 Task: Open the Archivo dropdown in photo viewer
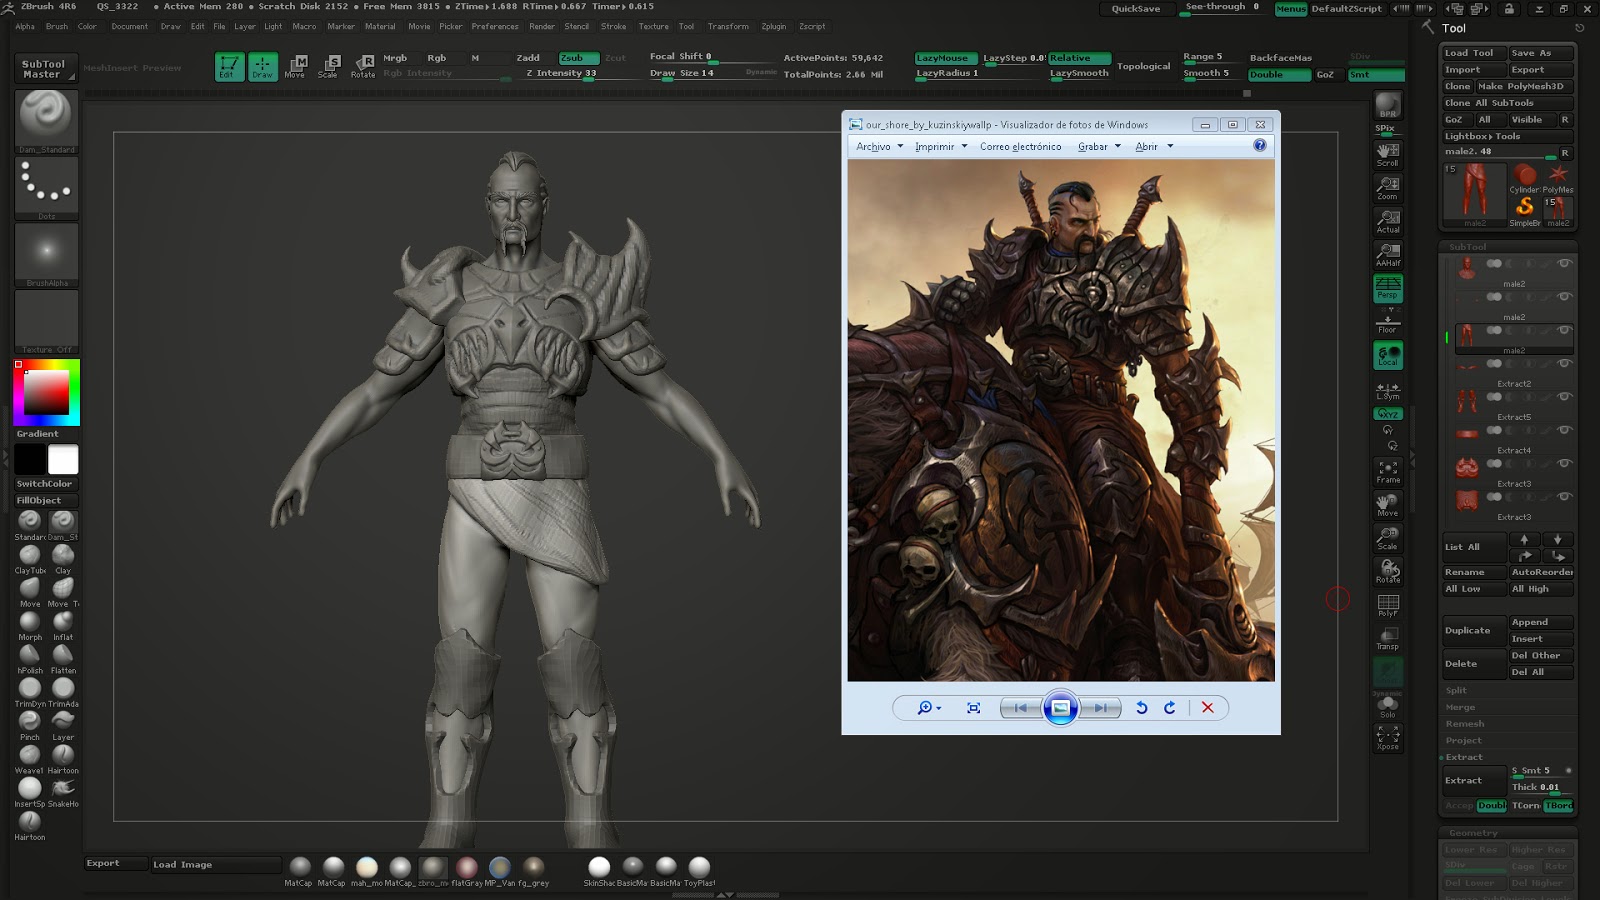click(880, 146)
